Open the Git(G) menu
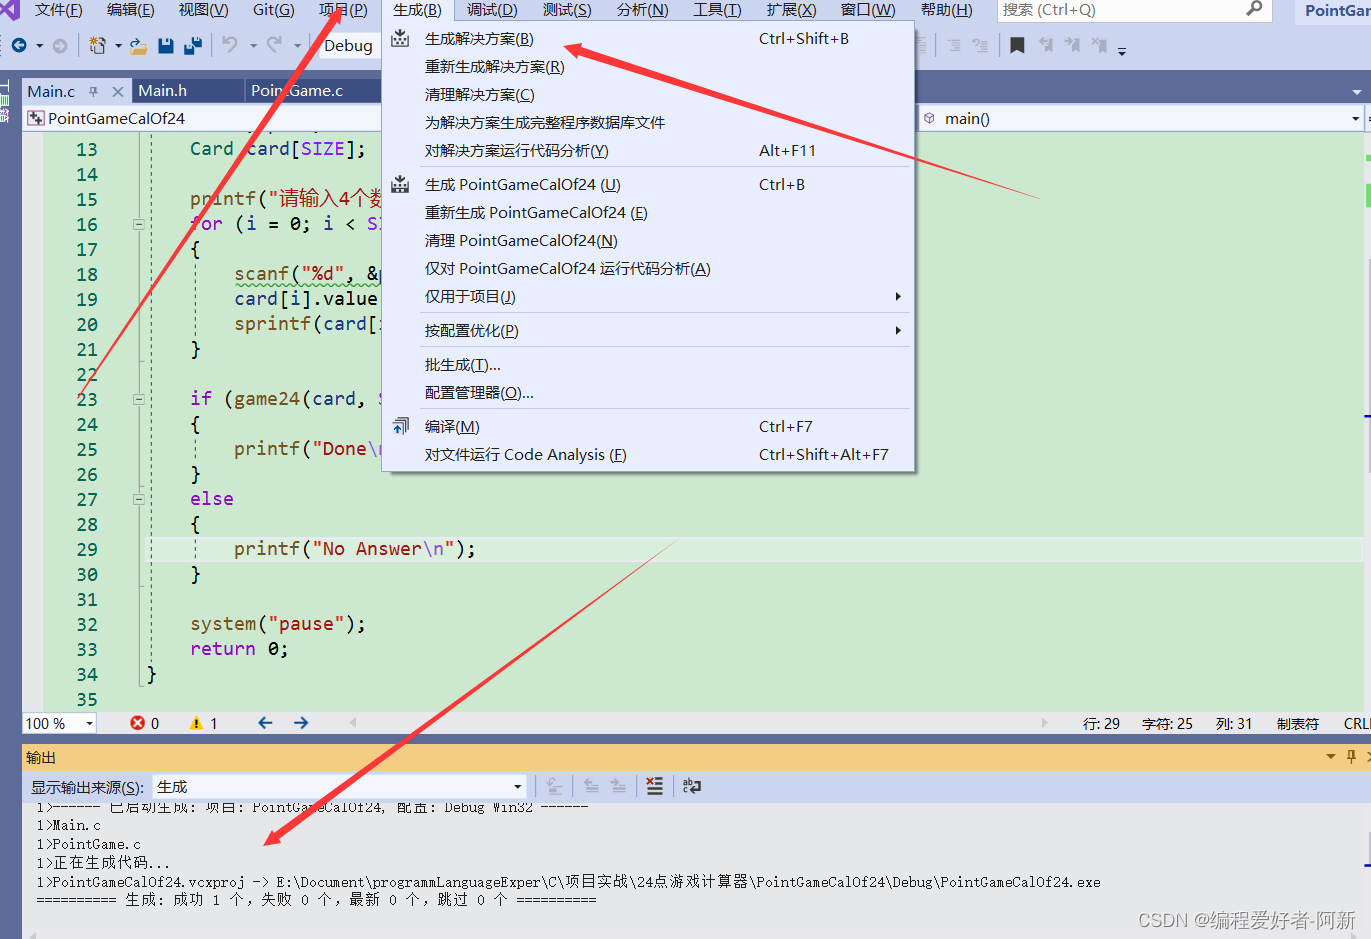This screenshot has width=1371, height=939. [x=273, y=10]
